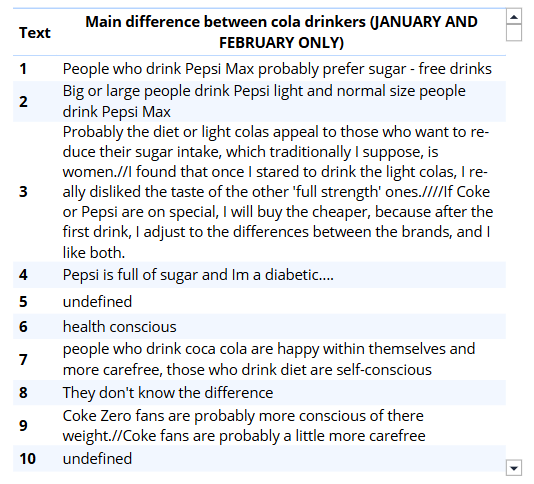Click the long response in row 3

pyautogui.click(x=278, y=192)
